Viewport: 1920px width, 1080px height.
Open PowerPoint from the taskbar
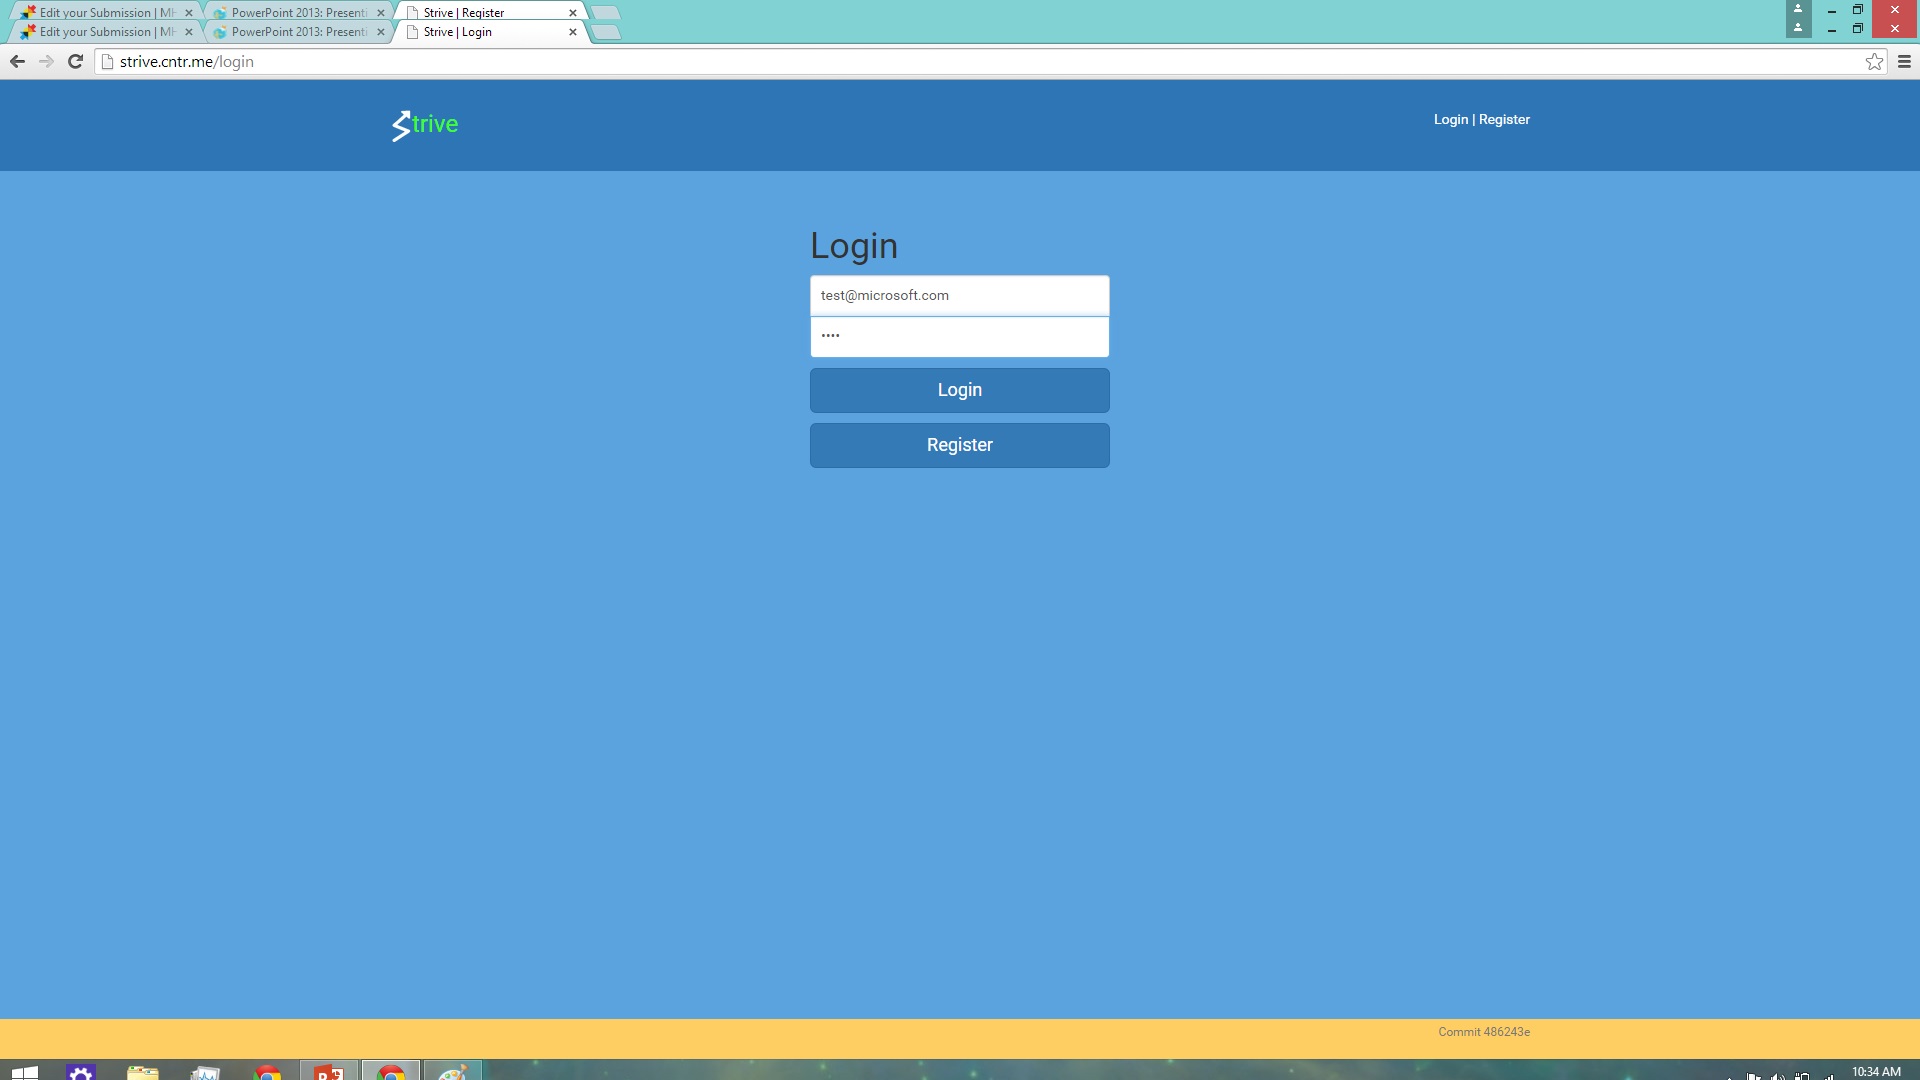[329, 1072]
